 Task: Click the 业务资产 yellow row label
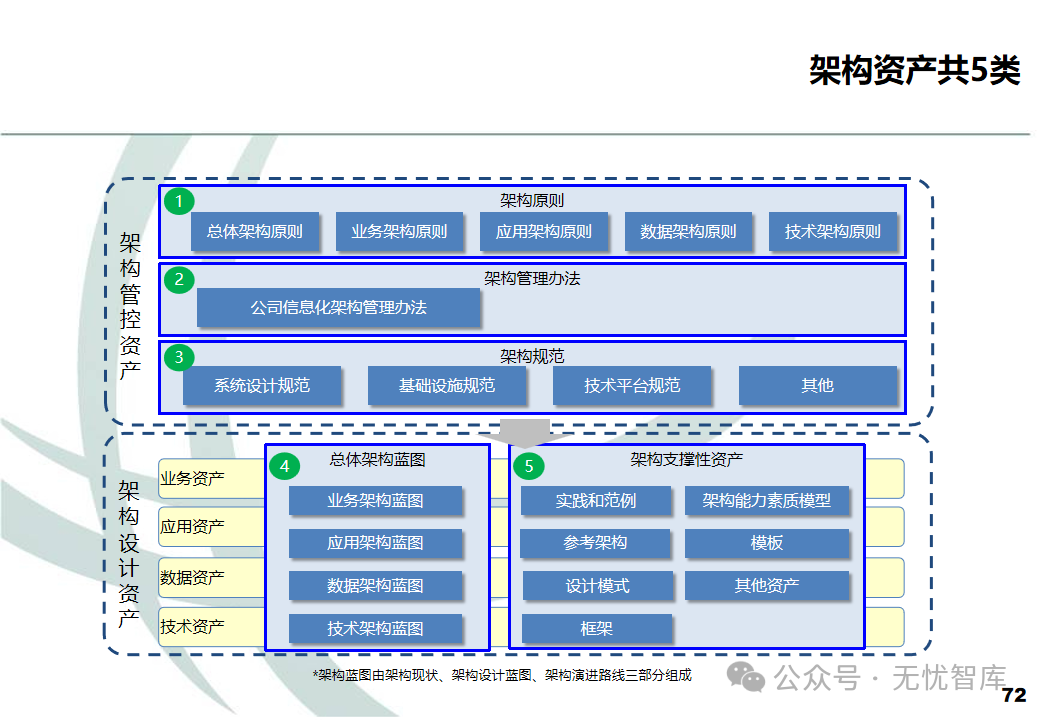pos(211,478)
